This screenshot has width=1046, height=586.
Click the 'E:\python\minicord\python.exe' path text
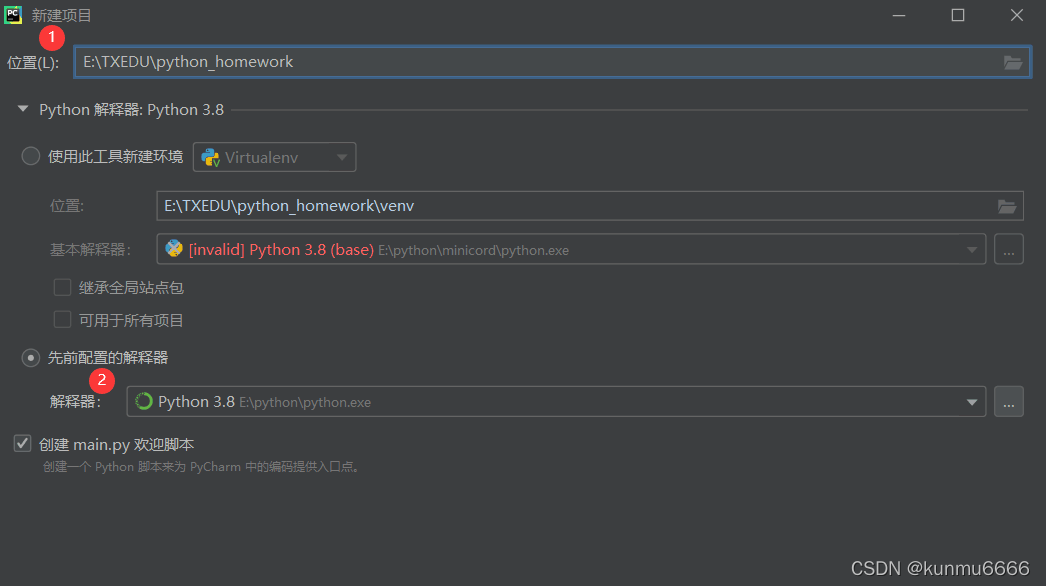pyautogui.click(x=474, y=250)
